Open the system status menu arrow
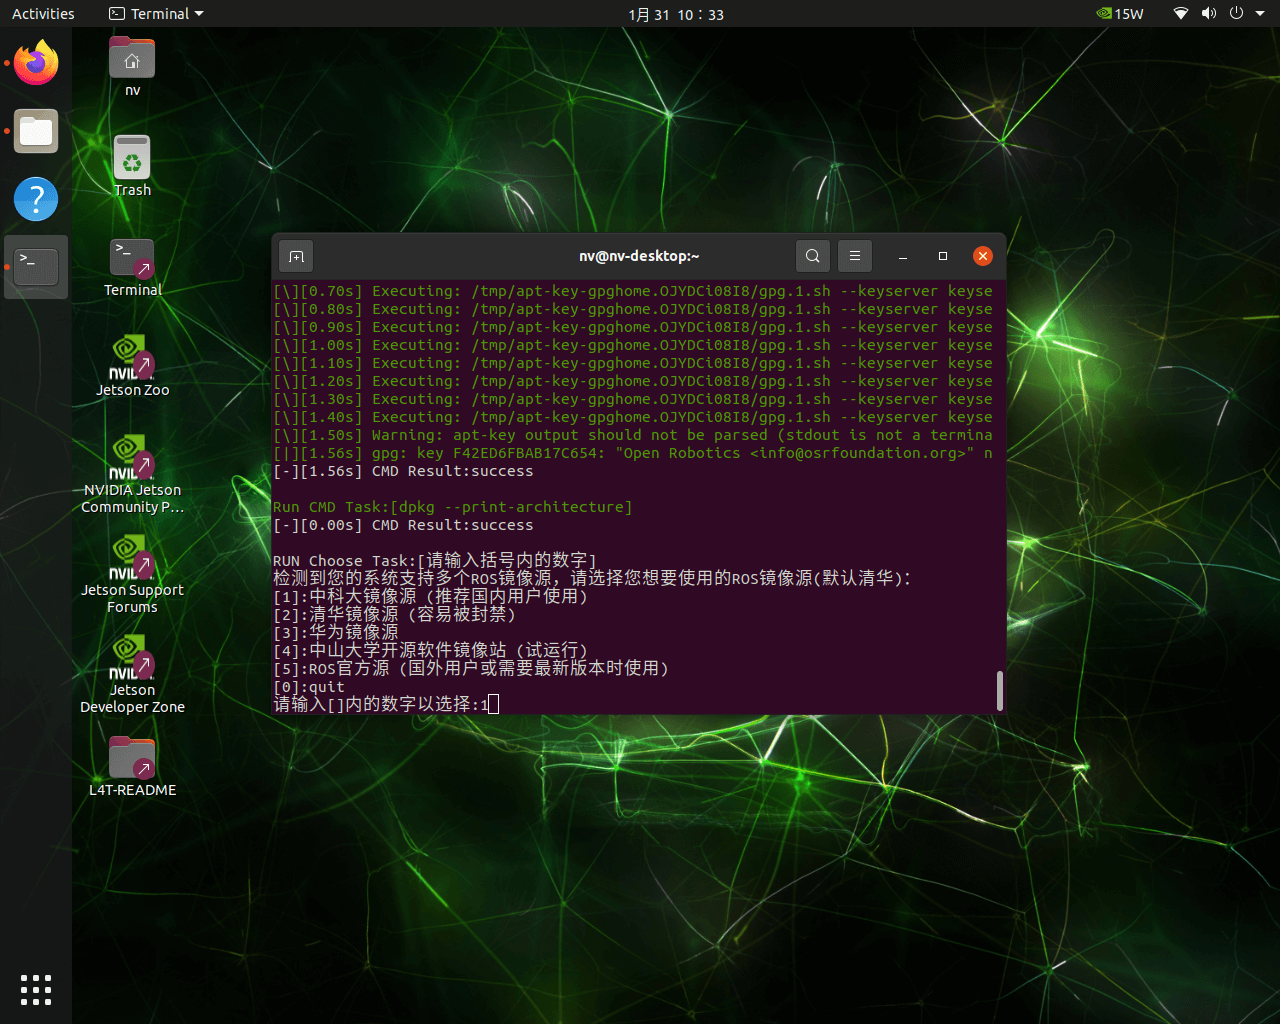Screen dimensions: 1280x1024 click(x=1261, y=14)
